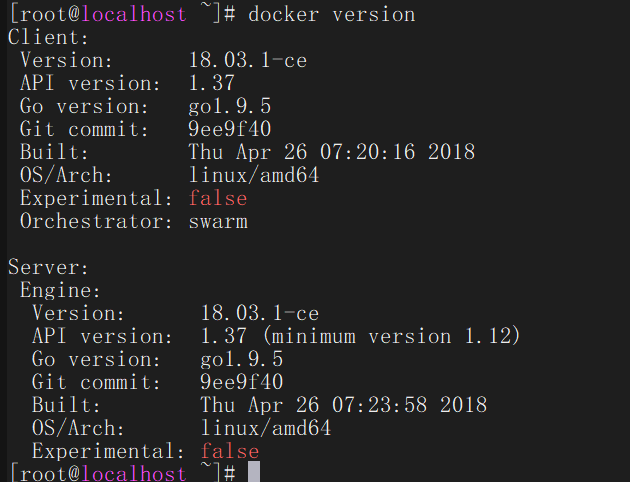Viewport: 630px width, 482px height.
Task: Click the 'docker version' command text
Action: click(x=331, y=15)
